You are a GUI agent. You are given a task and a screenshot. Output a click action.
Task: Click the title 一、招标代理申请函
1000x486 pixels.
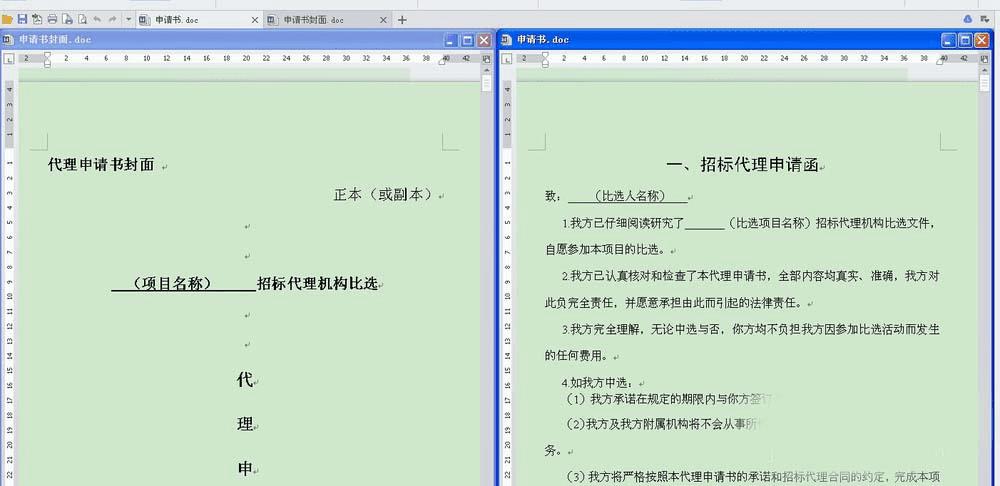click(742, 165)
